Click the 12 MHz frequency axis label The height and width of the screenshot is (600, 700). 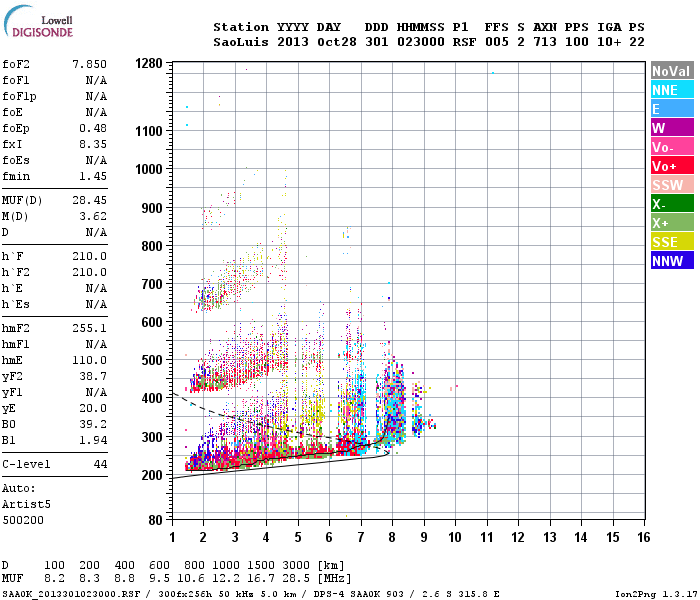[518, 537]
